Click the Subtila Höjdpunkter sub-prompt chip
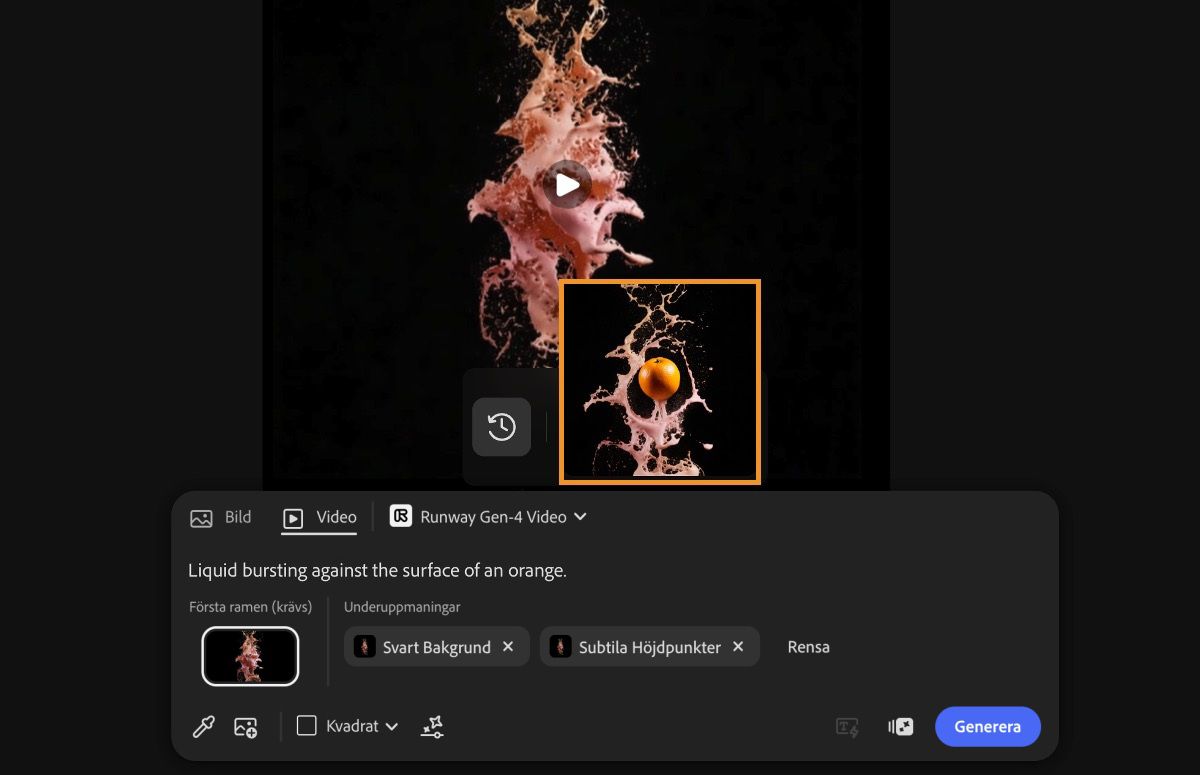 tap(650, 647)
